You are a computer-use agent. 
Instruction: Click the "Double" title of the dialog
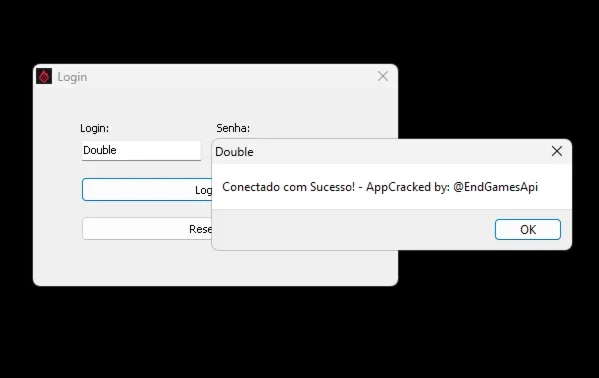tap(234, 152)
